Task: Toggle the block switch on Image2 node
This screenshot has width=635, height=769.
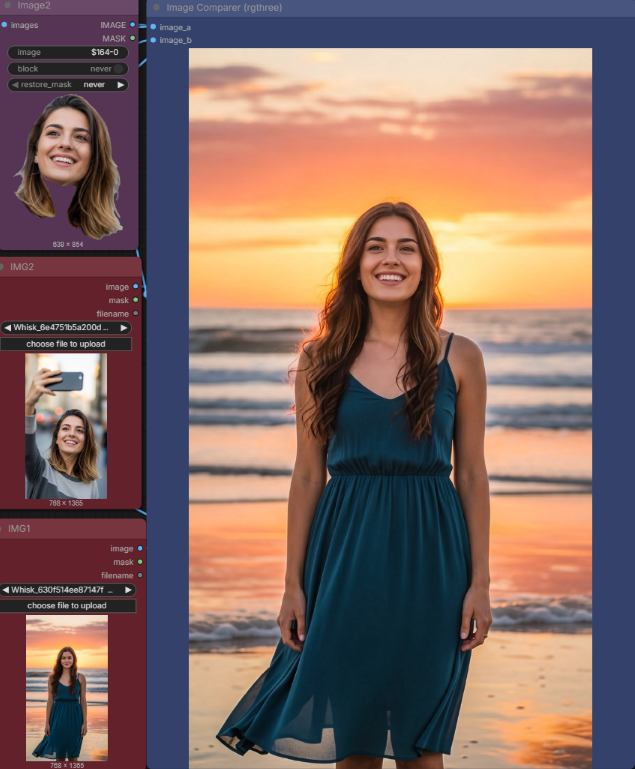Action: coord(118,69)
